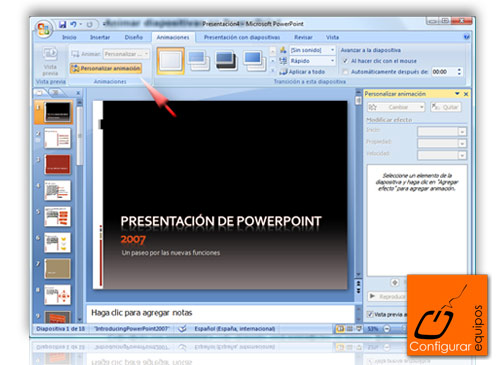This screenshot has height=365, width=500.
Task: Toggle Vista previa automática checkbox
Action: pyautogui.click(x=370, y=314)
